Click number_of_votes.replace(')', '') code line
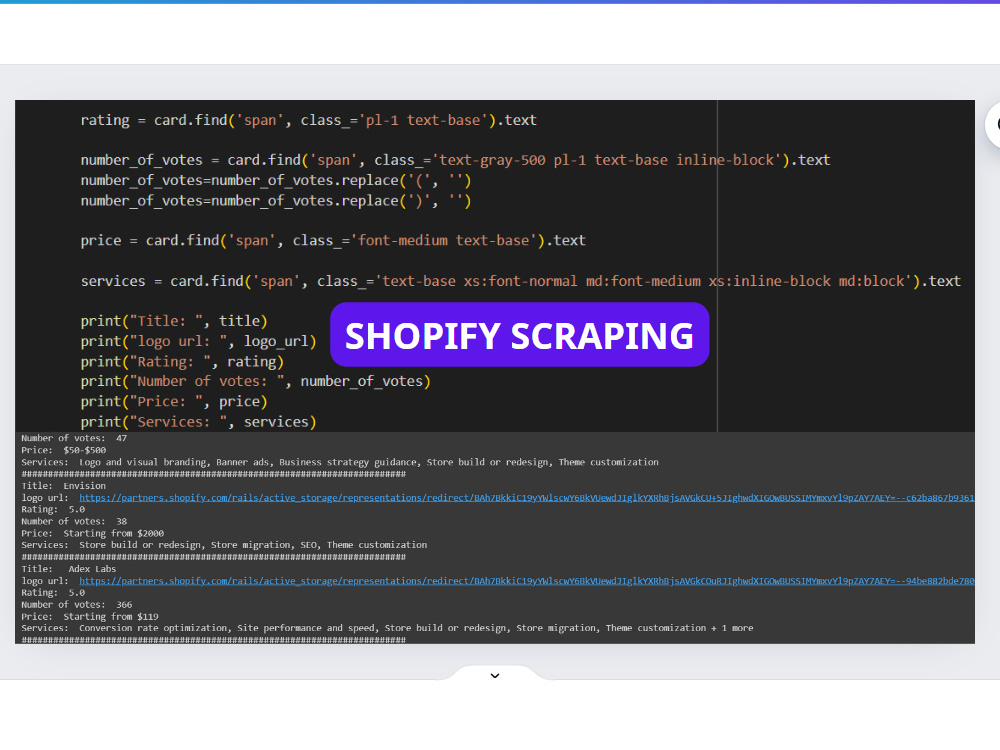 click(276, 201)
